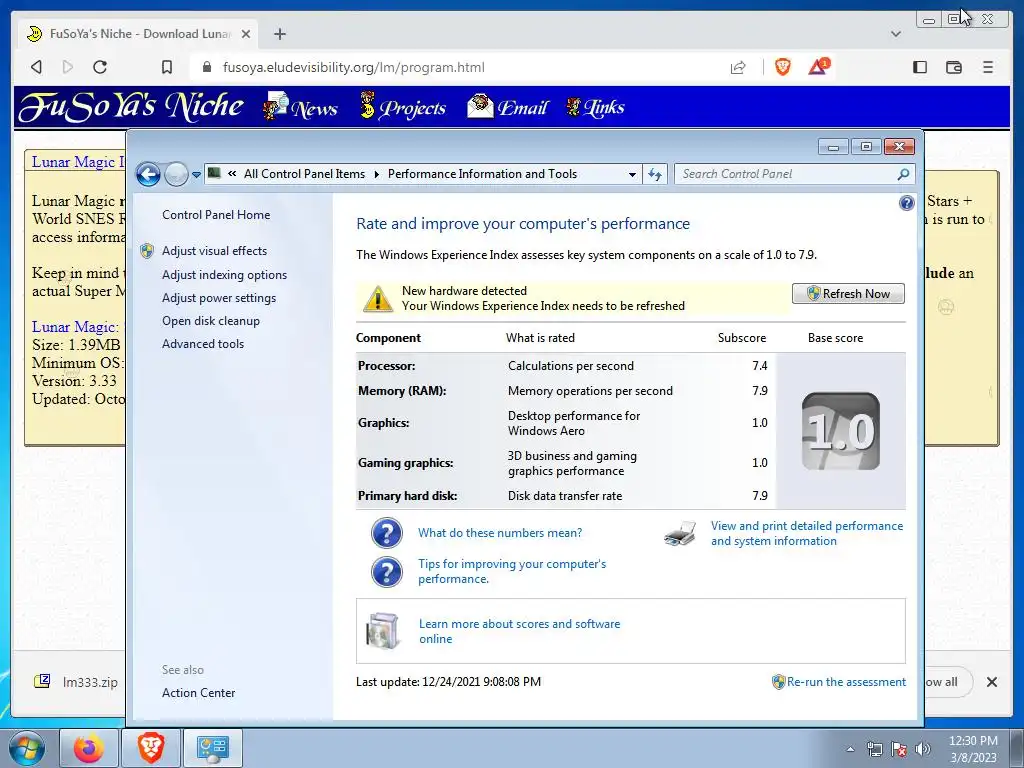The height and width of the screenshot is (768, 1024).
Task: Click the Control Panel forward arrow button
Action: point(176,174)
